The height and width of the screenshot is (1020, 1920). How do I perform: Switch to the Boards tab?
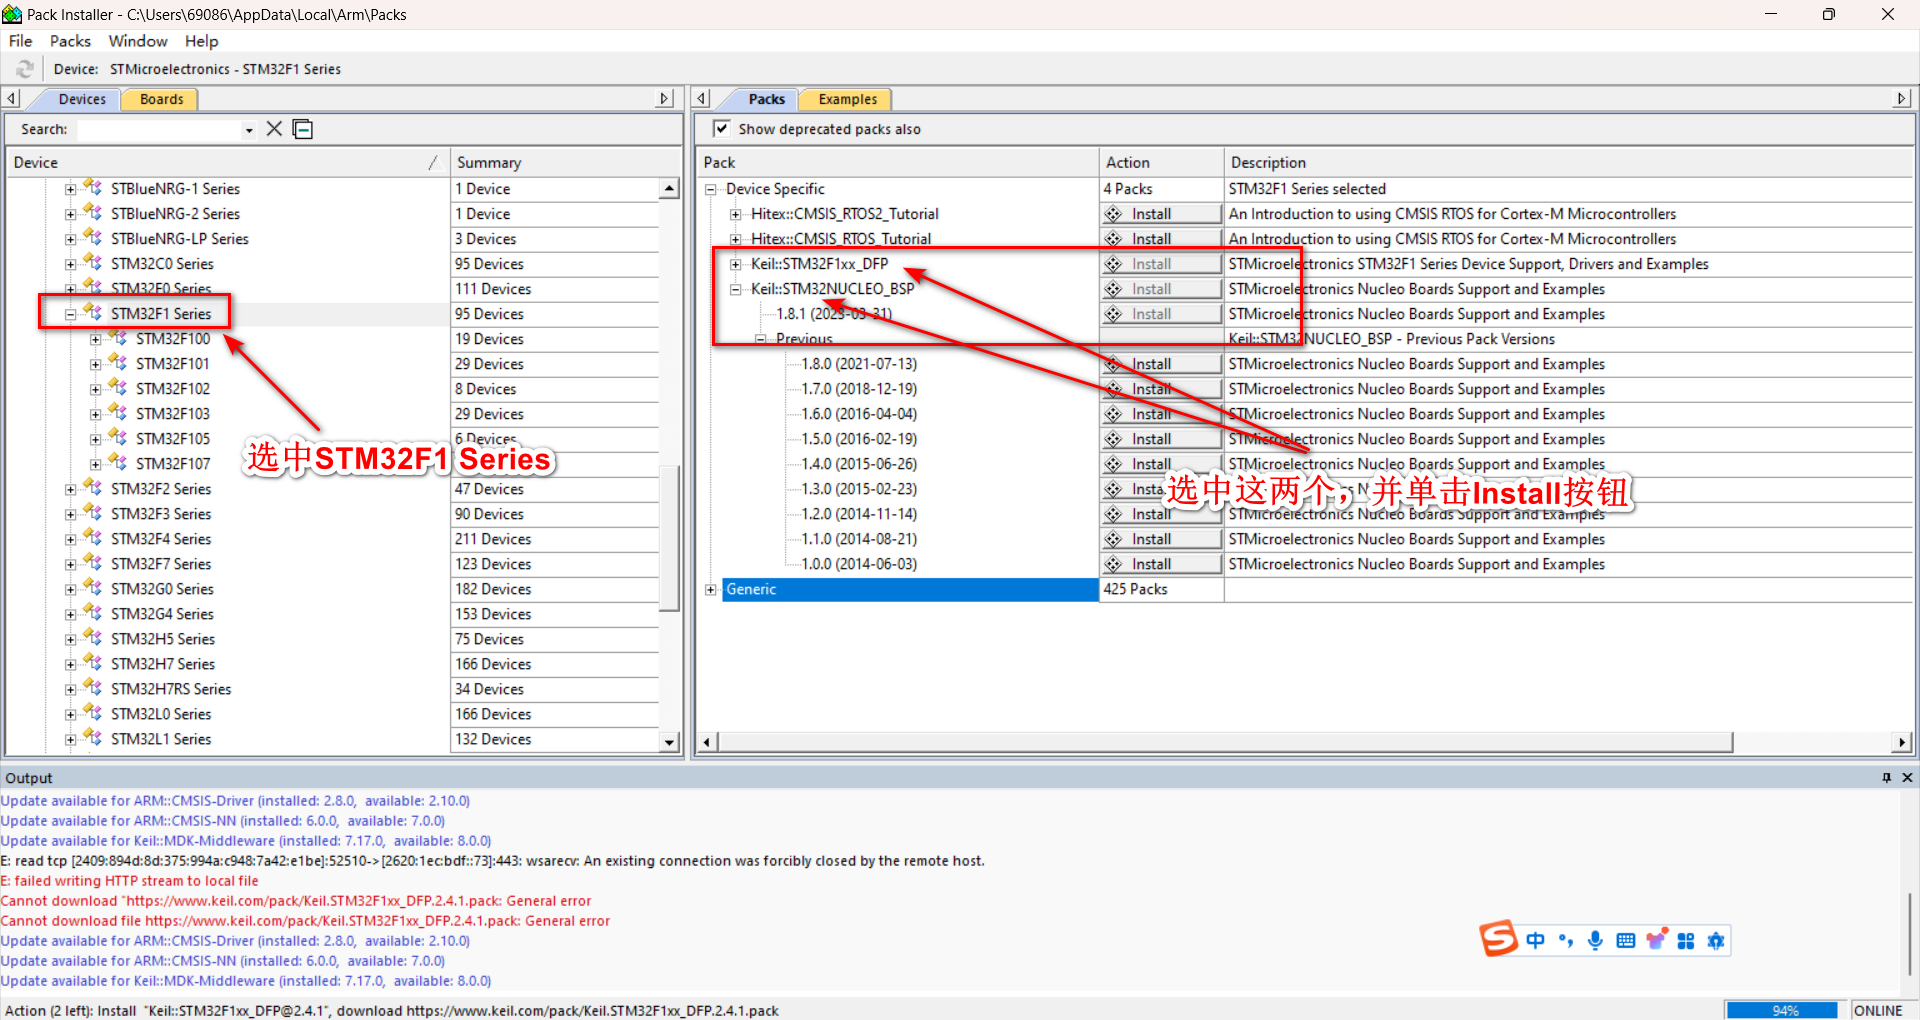pyautogui.click(x=161, y=99)
